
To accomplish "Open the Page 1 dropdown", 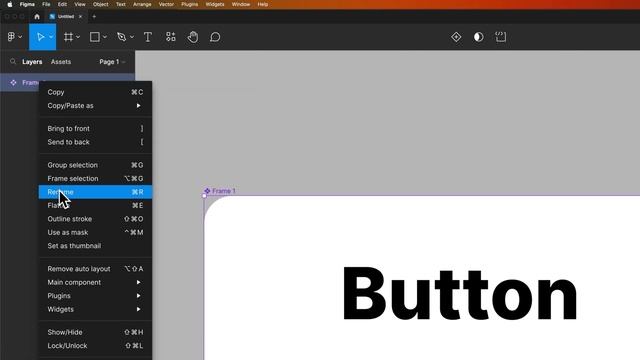I will (x=112, y=62).
